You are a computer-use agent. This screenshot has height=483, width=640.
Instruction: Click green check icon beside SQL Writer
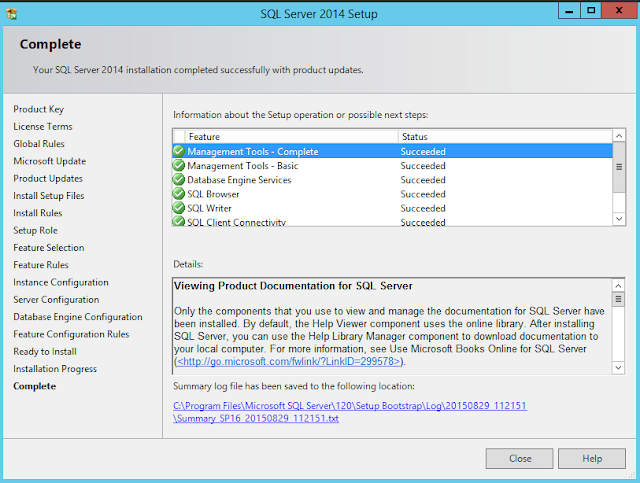179,208
